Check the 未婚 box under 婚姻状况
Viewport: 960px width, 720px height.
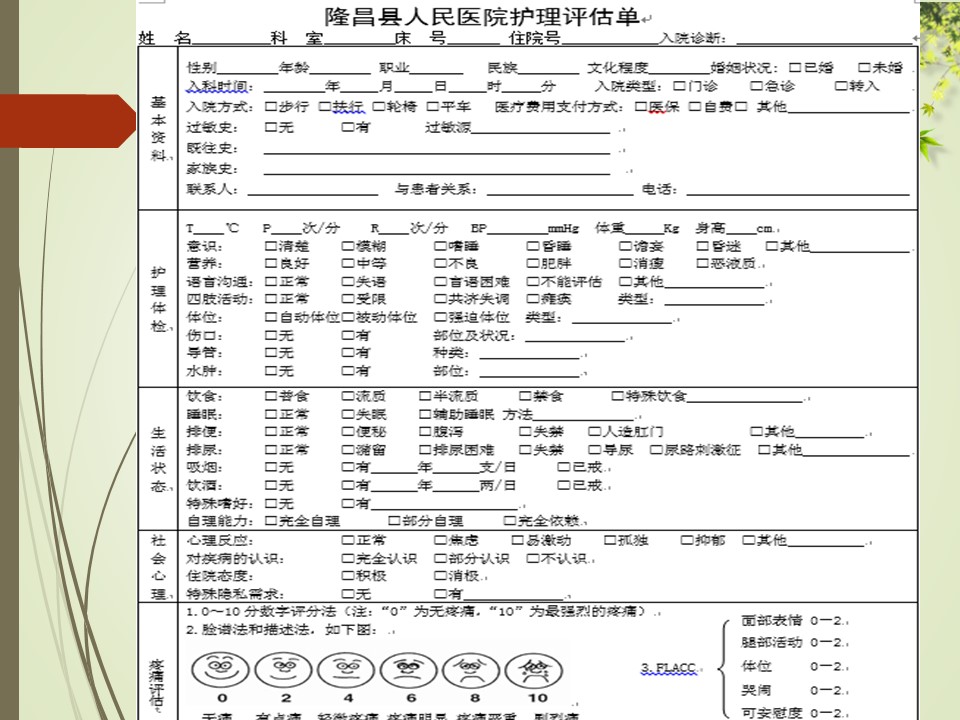pos(864,67)
